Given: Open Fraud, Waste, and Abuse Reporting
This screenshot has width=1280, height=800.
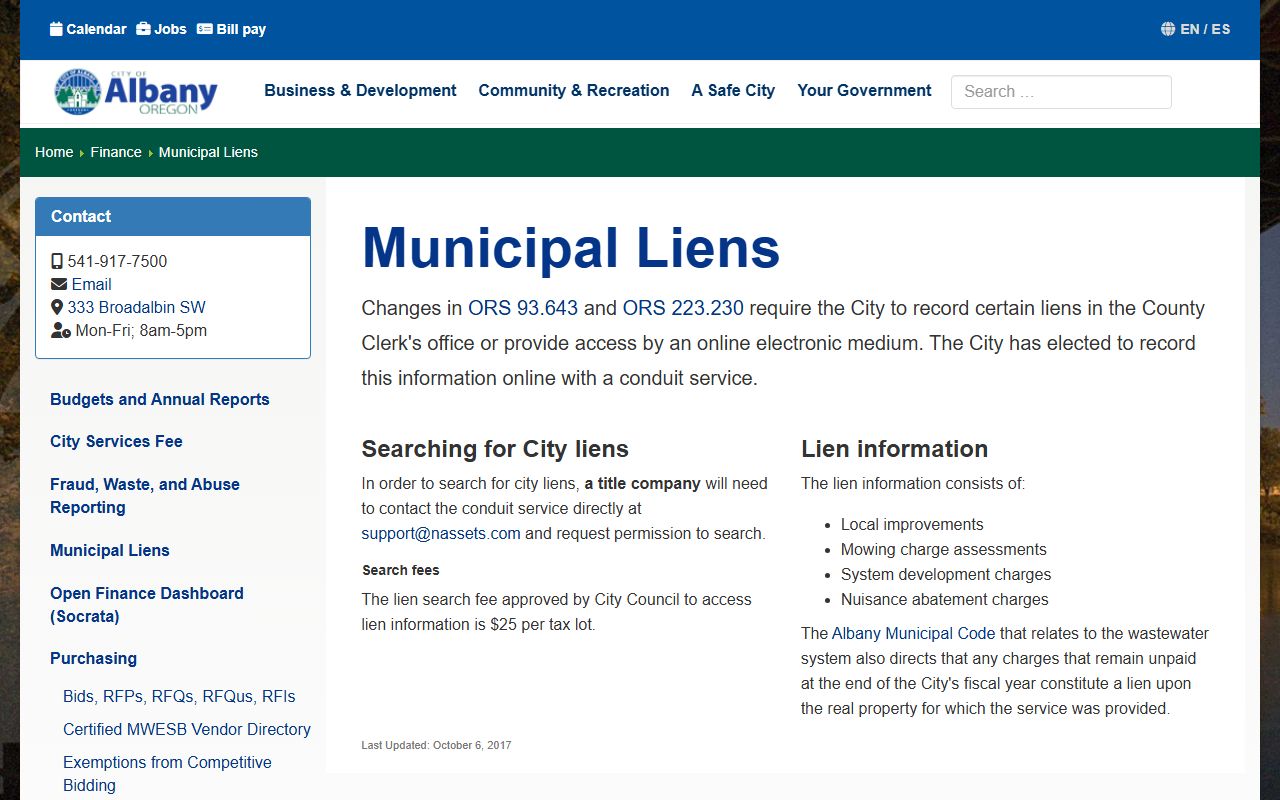Looking at the screenshot, I should [x=145, y=496].
